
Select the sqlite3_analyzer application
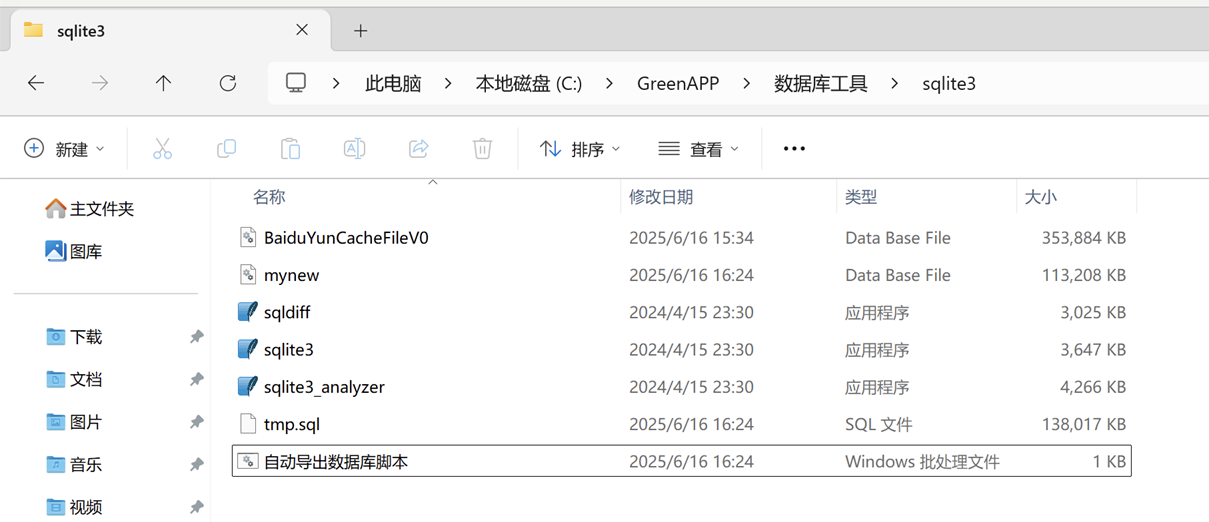click(x=681, y=387)
